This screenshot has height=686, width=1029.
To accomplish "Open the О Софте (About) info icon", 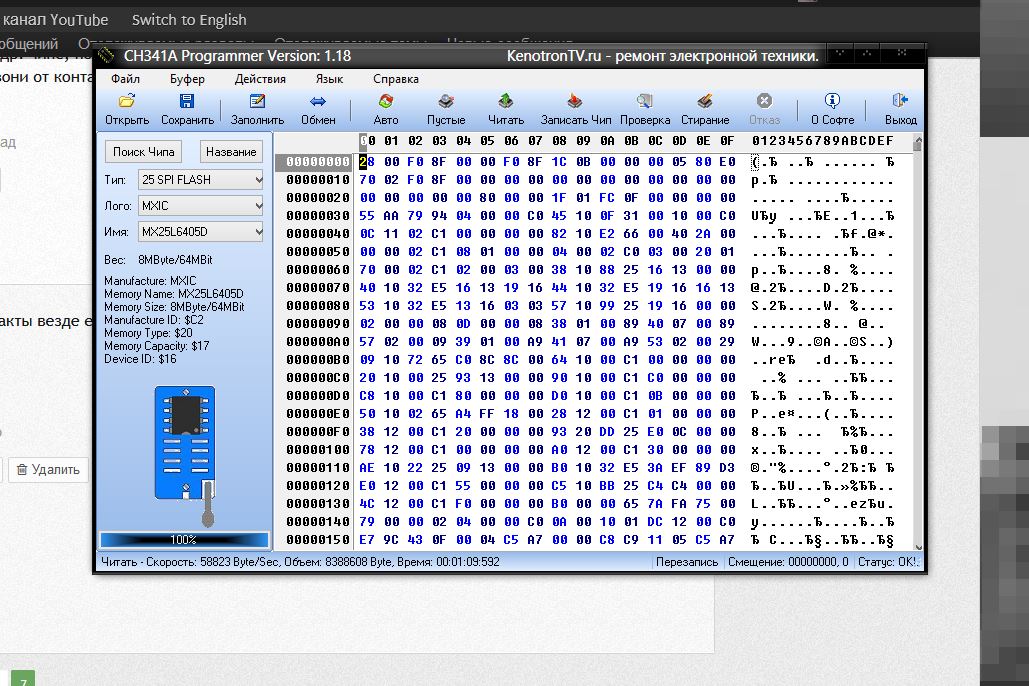I will tap(832, 102).
